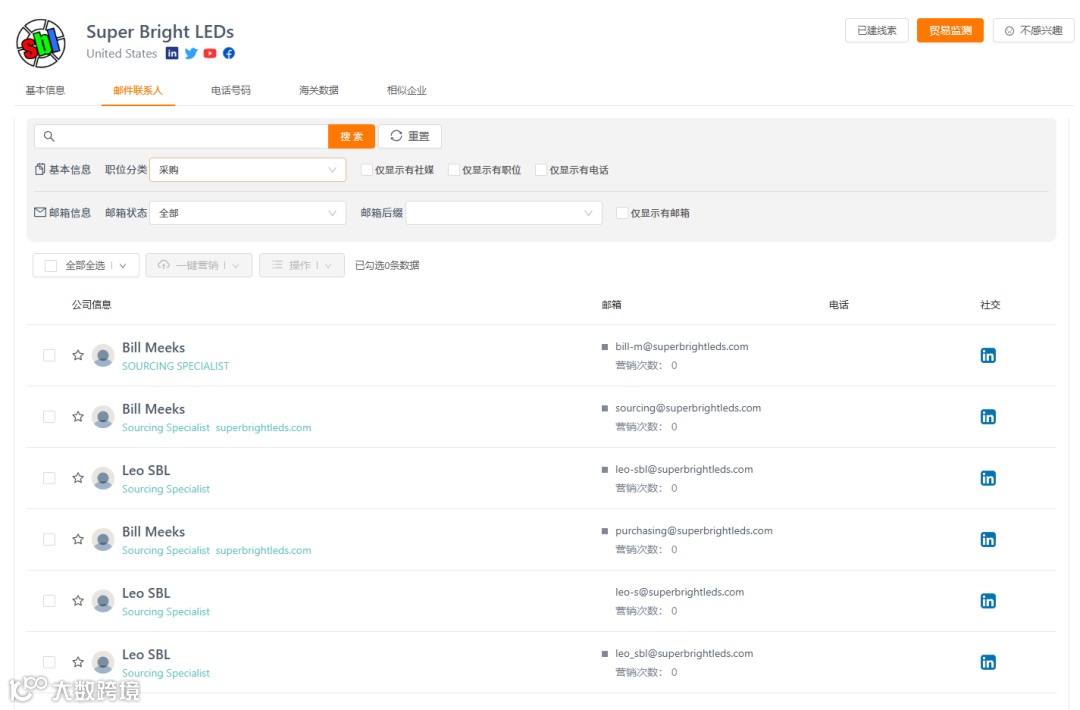Viewport: 1080px width, 710px height.
Task: Click avatar of leo-s@superbrightleds.com contact
Action: point(103,601)
